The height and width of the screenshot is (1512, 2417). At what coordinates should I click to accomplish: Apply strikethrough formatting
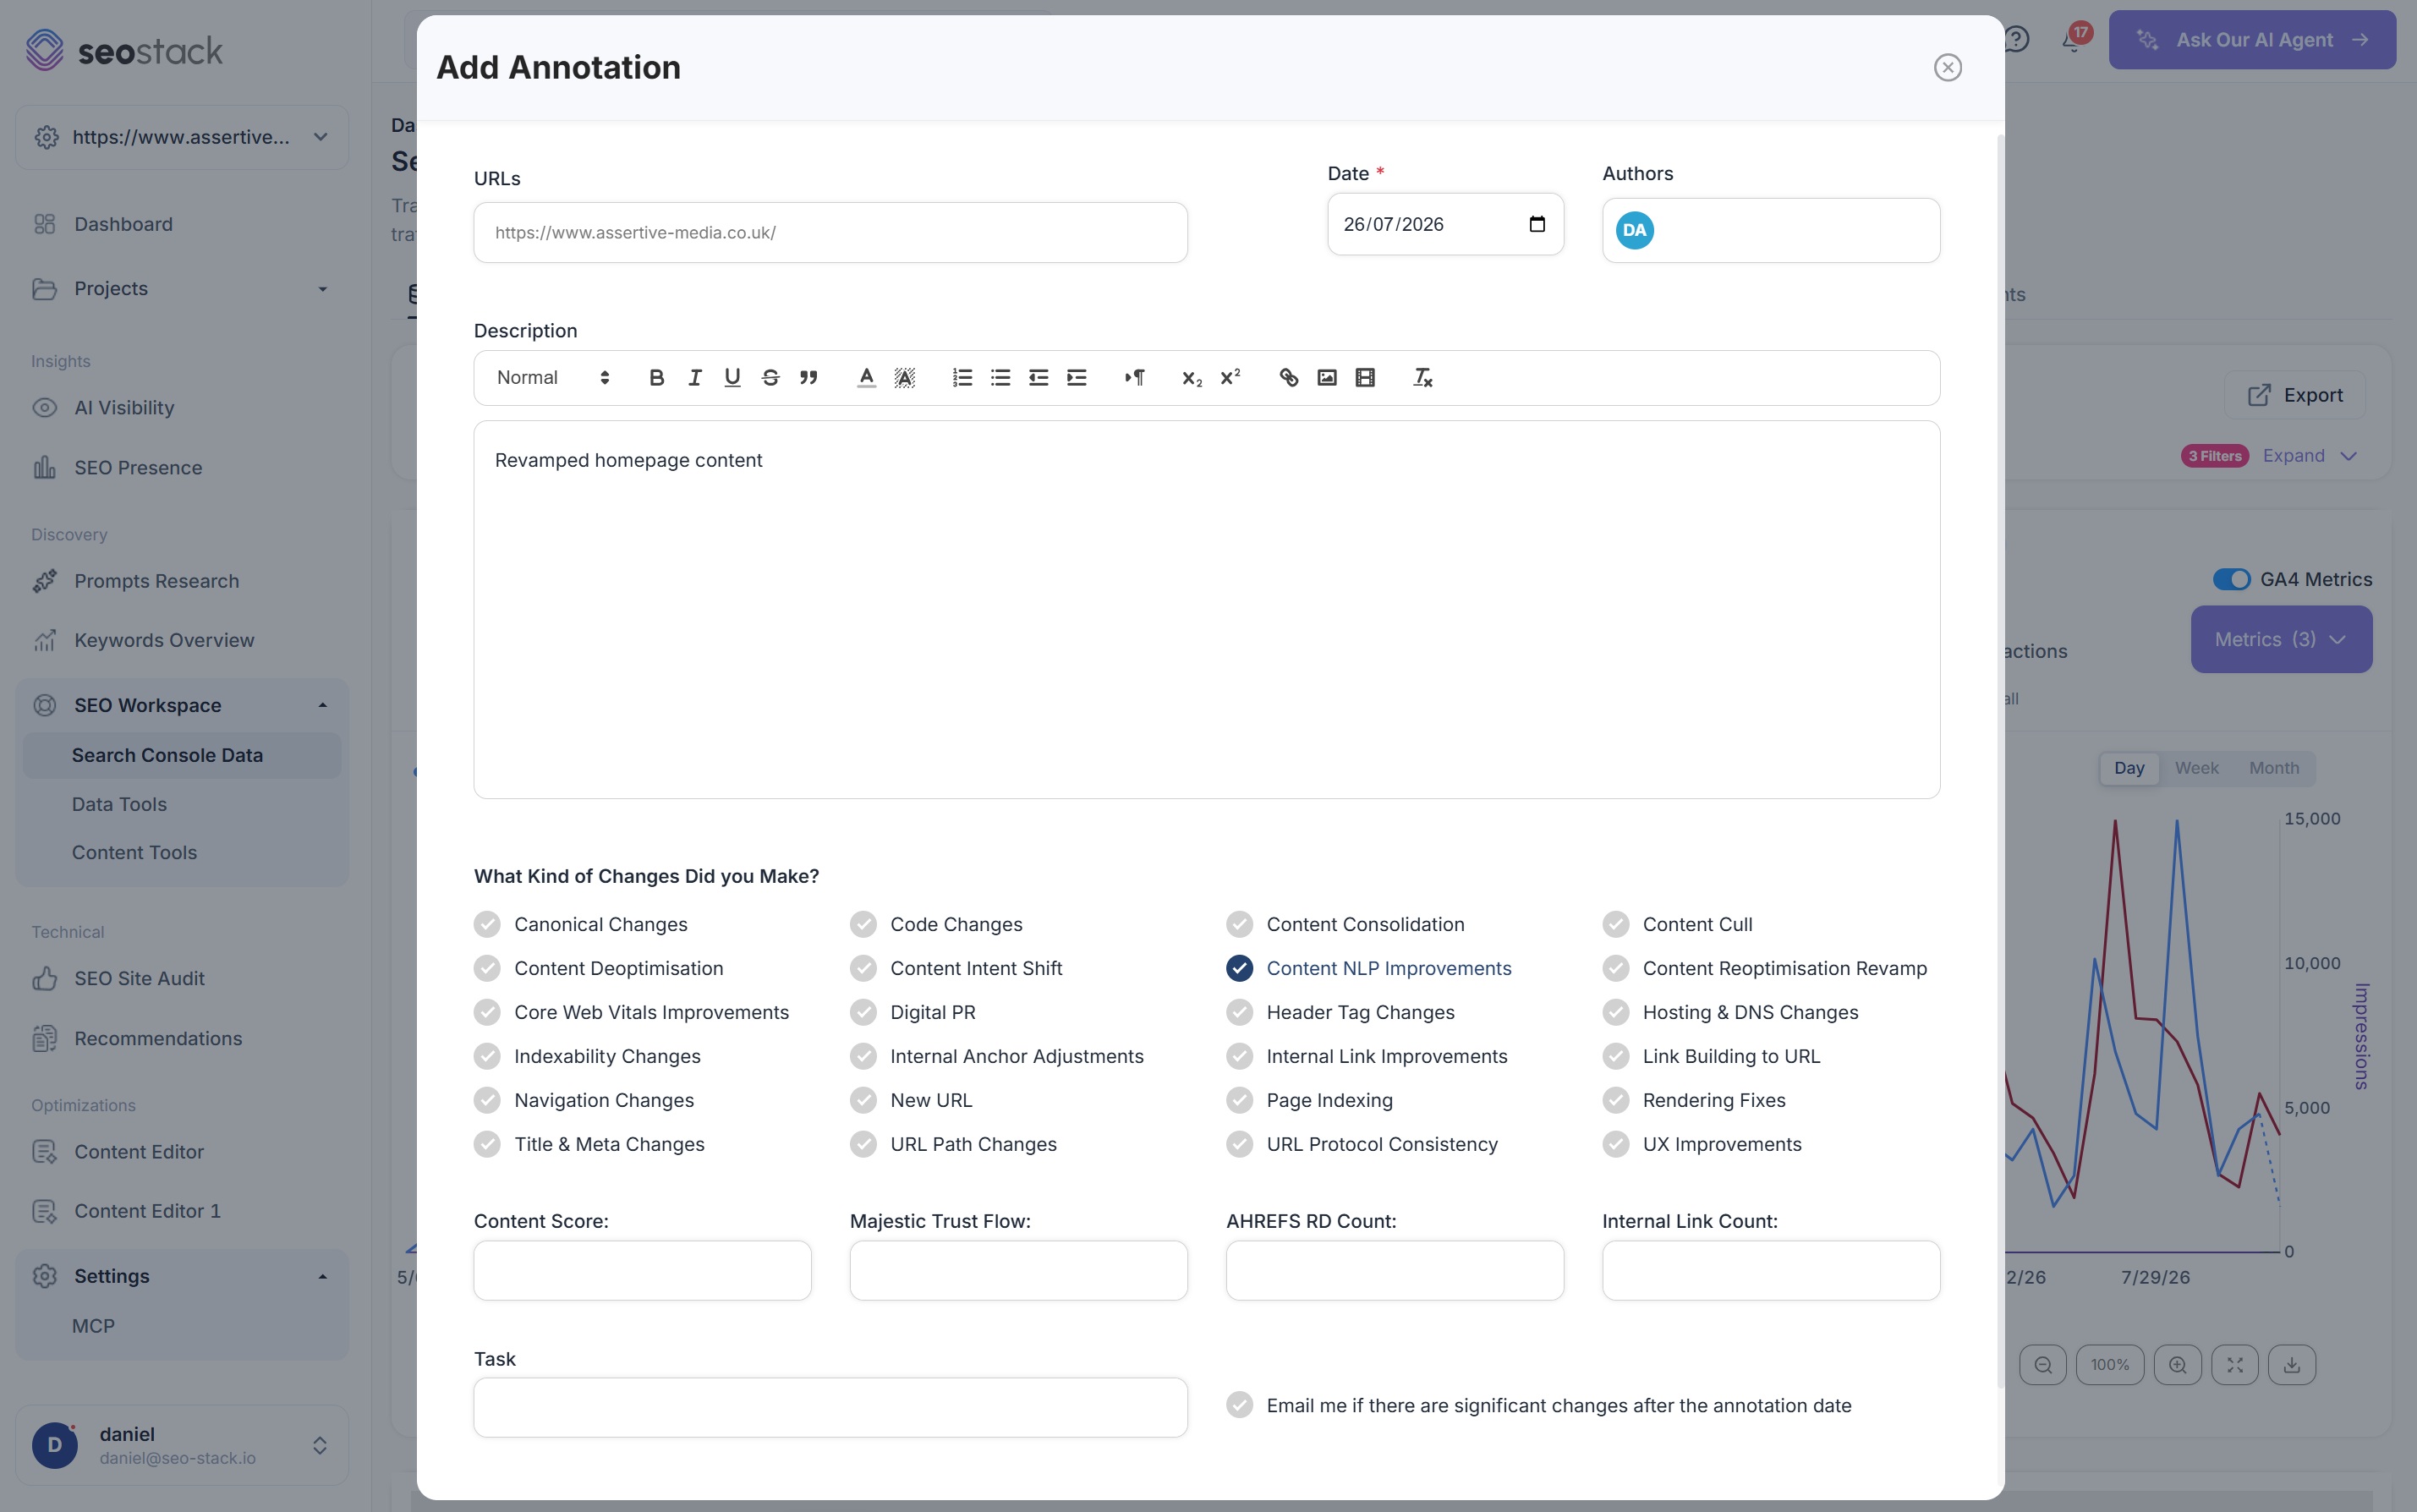[x=770, y=378]
